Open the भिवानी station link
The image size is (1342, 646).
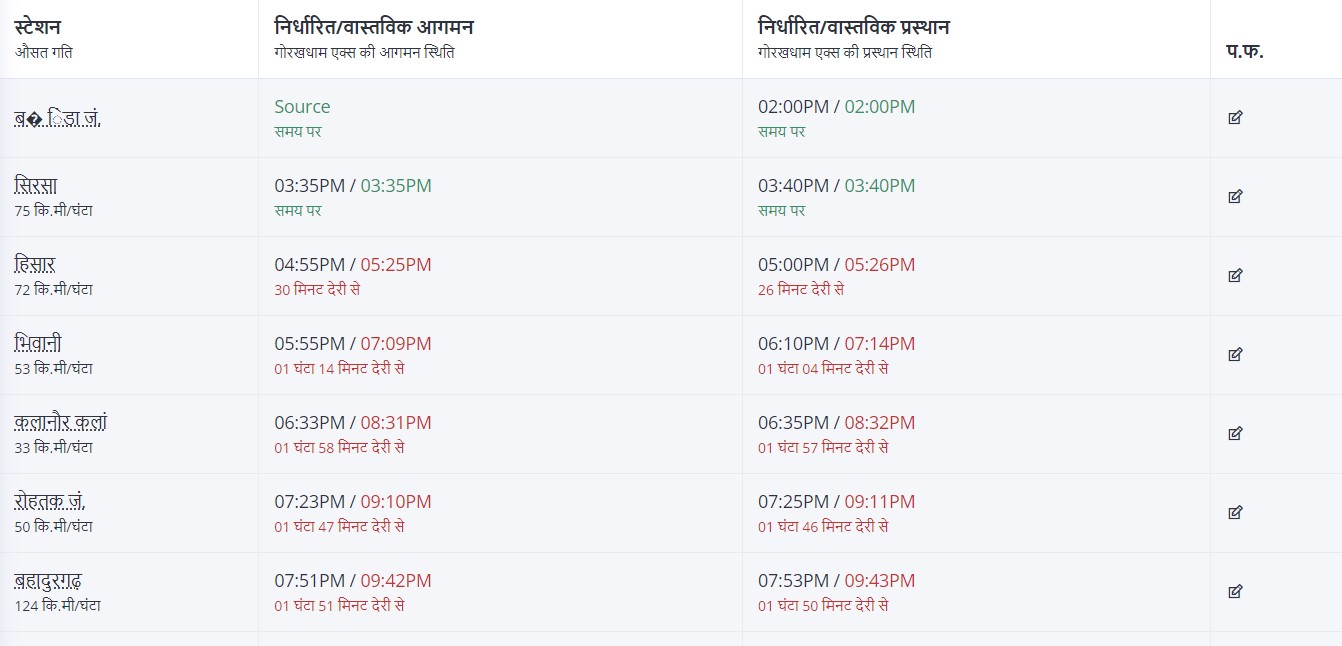[x=39, y=344]
